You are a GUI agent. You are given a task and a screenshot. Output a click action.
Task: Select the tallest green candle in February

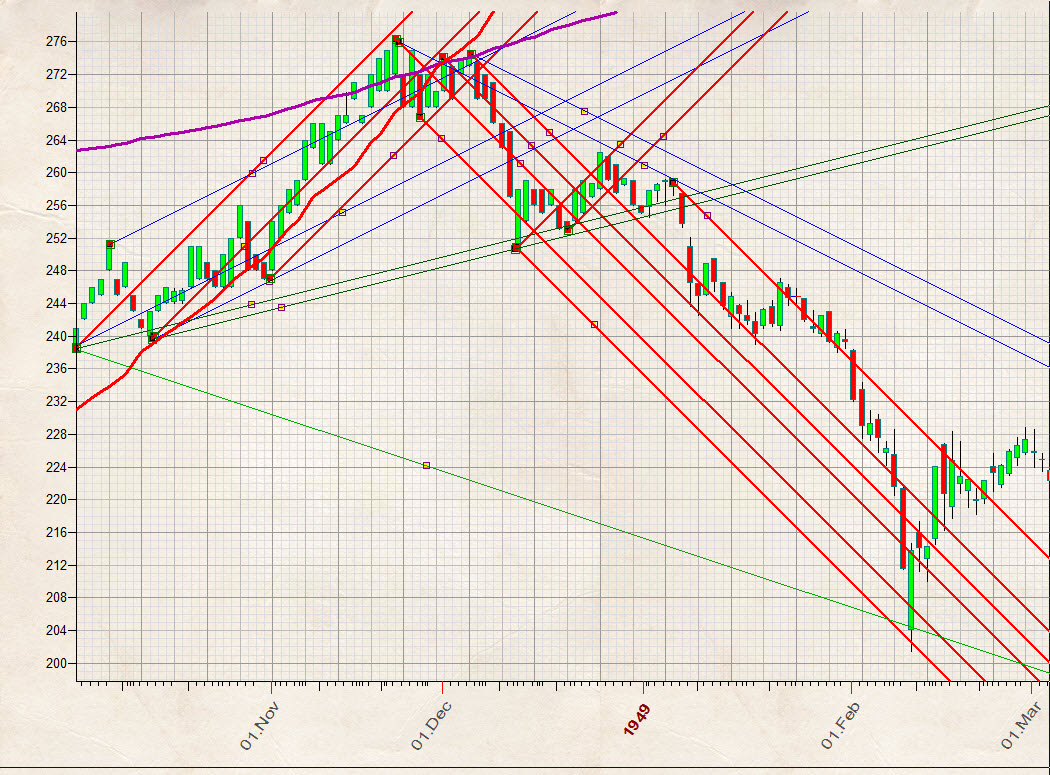coord(911,600)
